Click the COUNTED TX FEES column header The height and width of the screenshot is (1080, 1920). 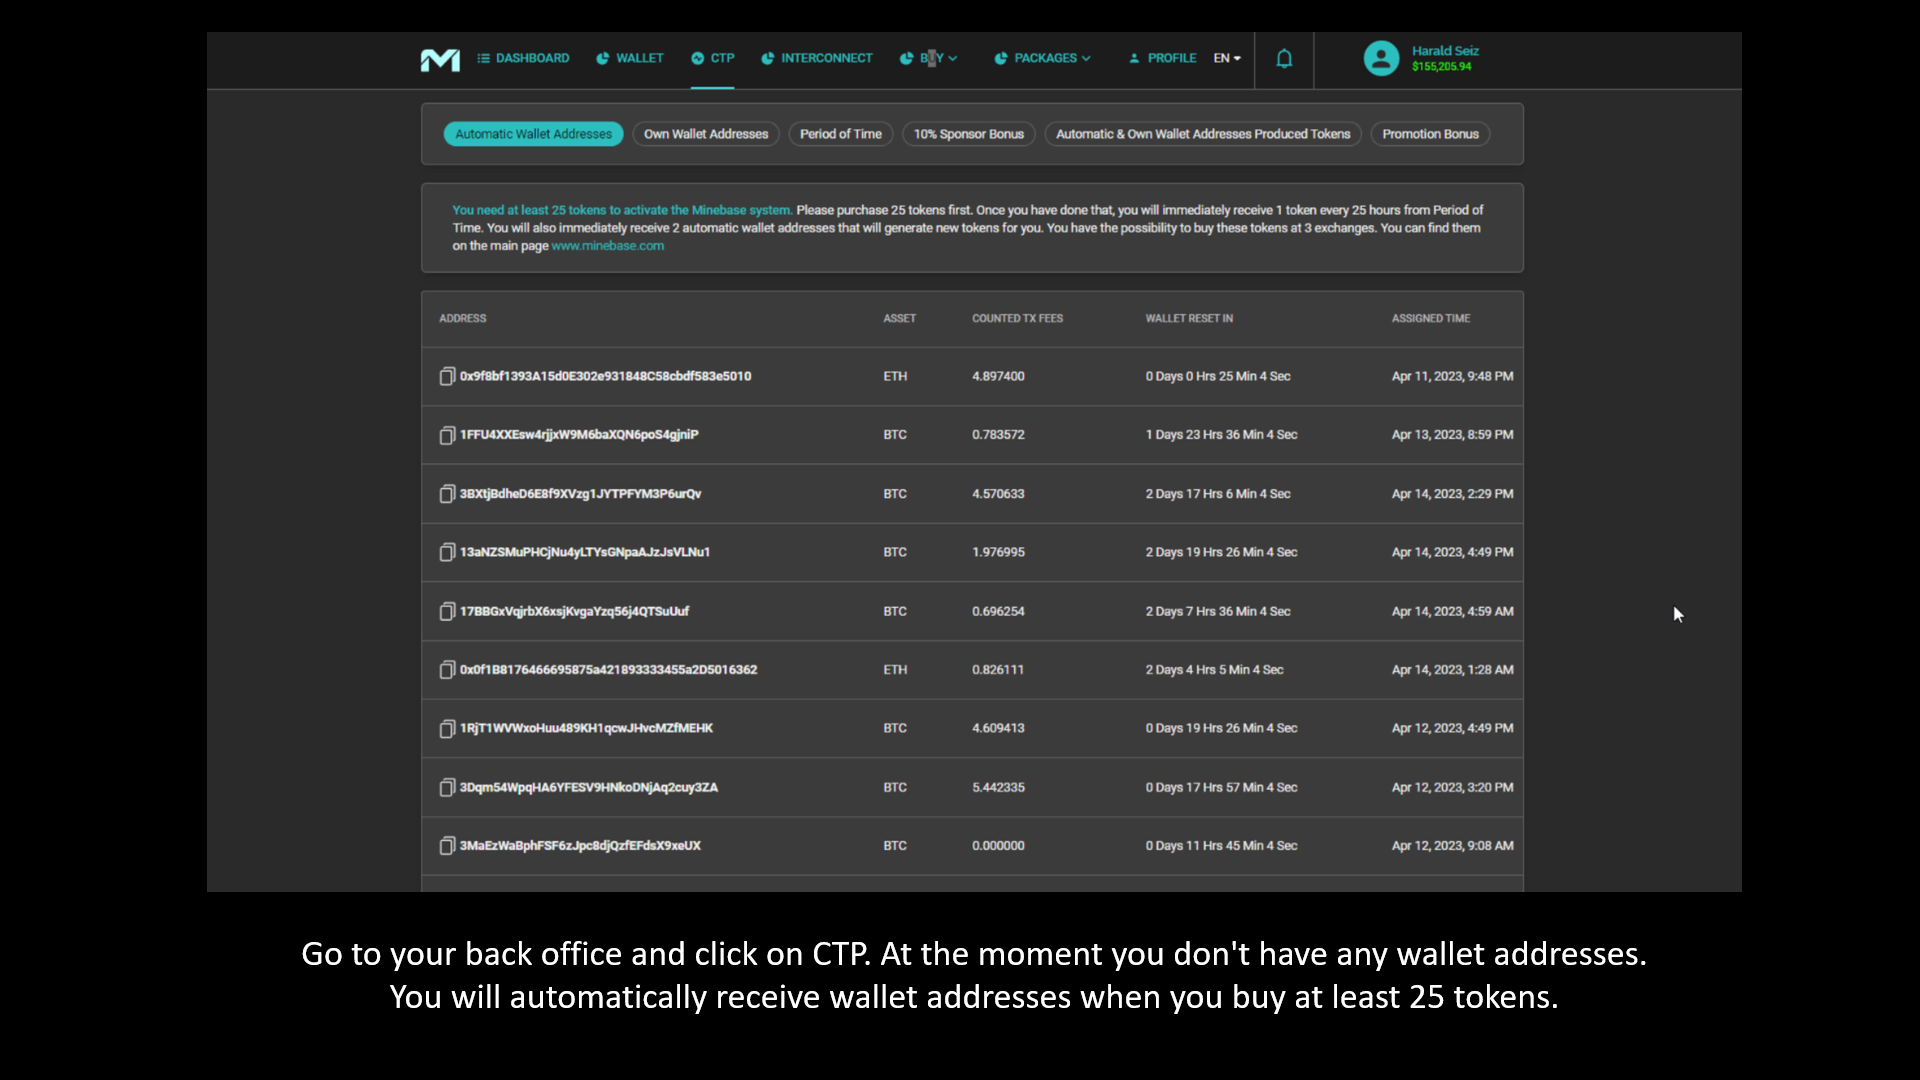[1017, 318]
